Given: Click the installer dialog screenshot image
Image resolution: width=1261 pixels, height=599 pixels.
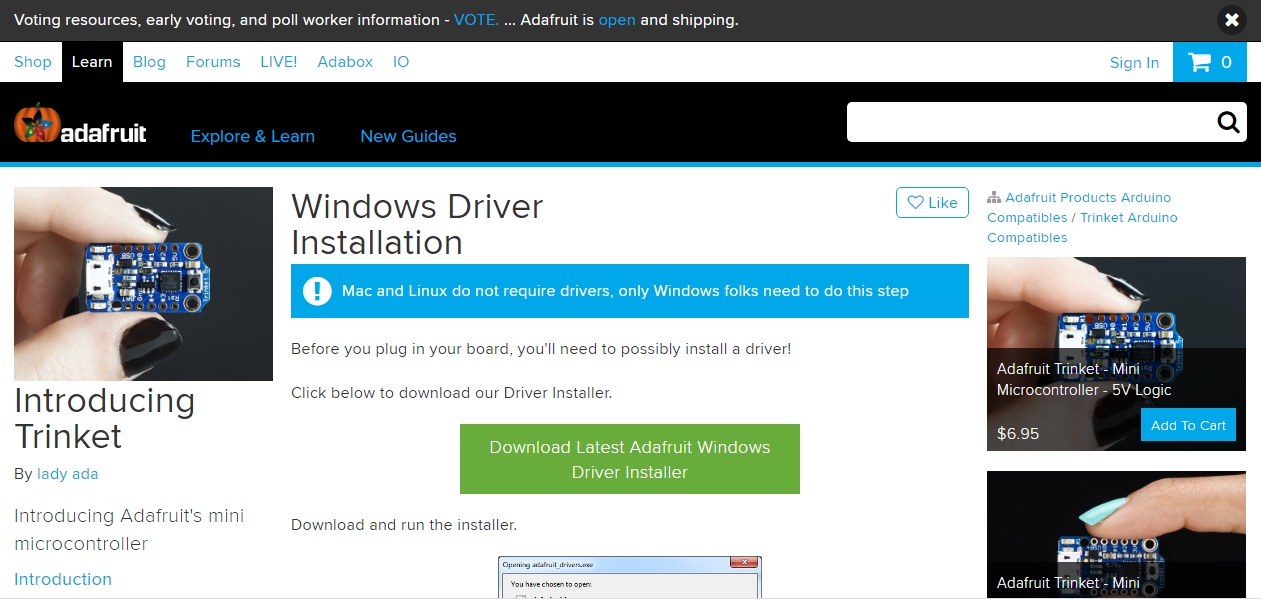Looking at the screenshot, I should pyautogui.click(x=630, y=577).
